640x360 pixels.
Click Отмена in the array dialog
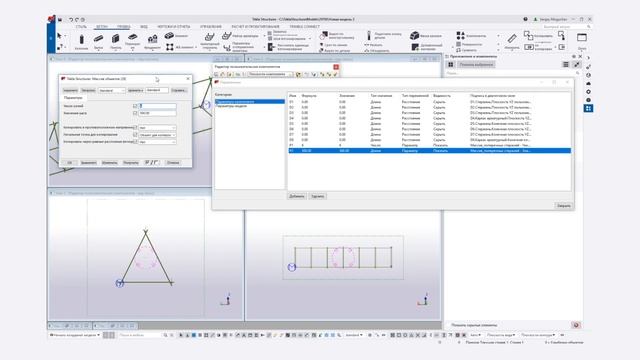173,162
